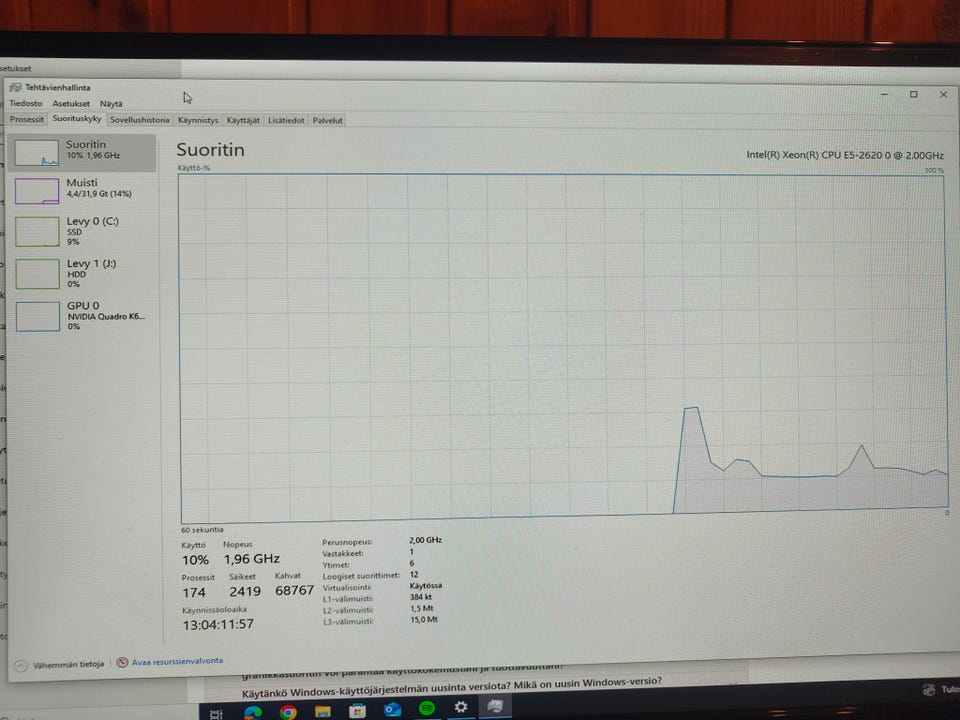Viewport: 960px width, 720px height.
Task: Open the Sovellushistoria tab
Action: [x=140, y=120]
